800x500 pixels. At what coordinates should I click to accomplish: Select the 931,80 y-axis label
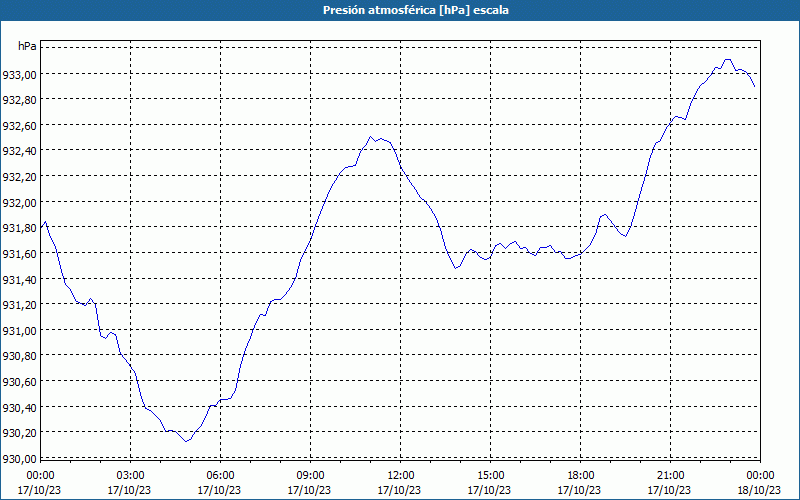click(19, 228)
